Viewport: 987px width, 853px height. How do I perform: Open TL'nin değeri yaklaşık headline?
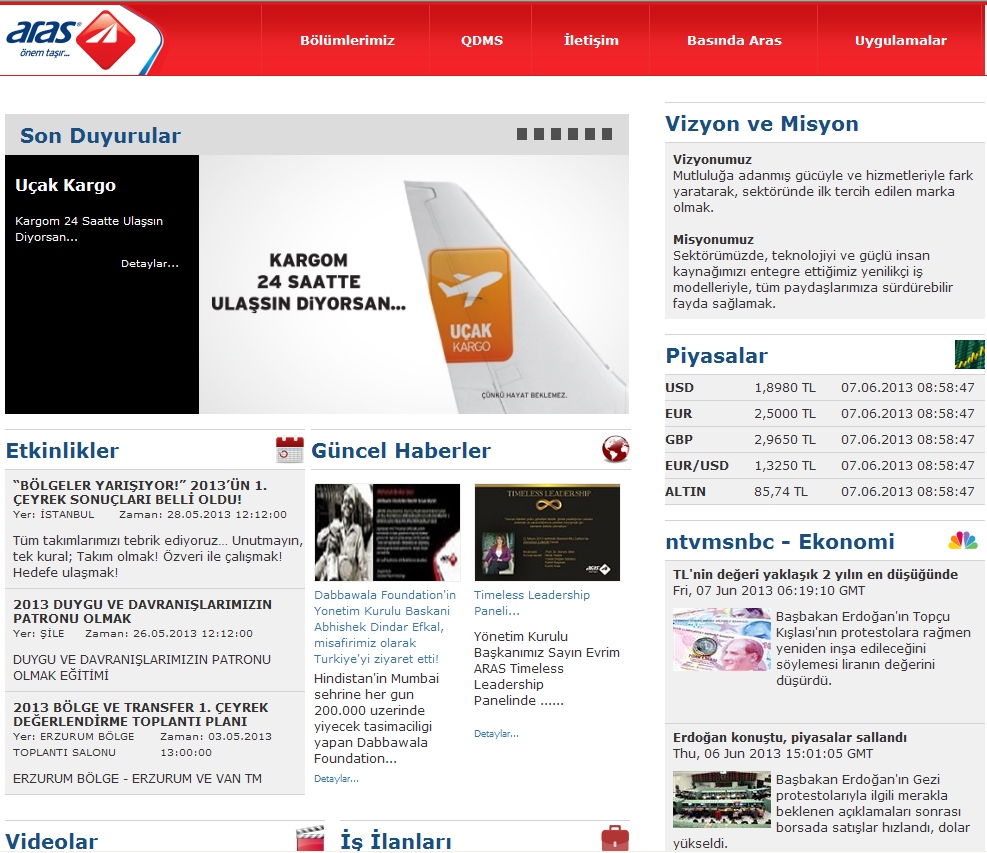815,574
